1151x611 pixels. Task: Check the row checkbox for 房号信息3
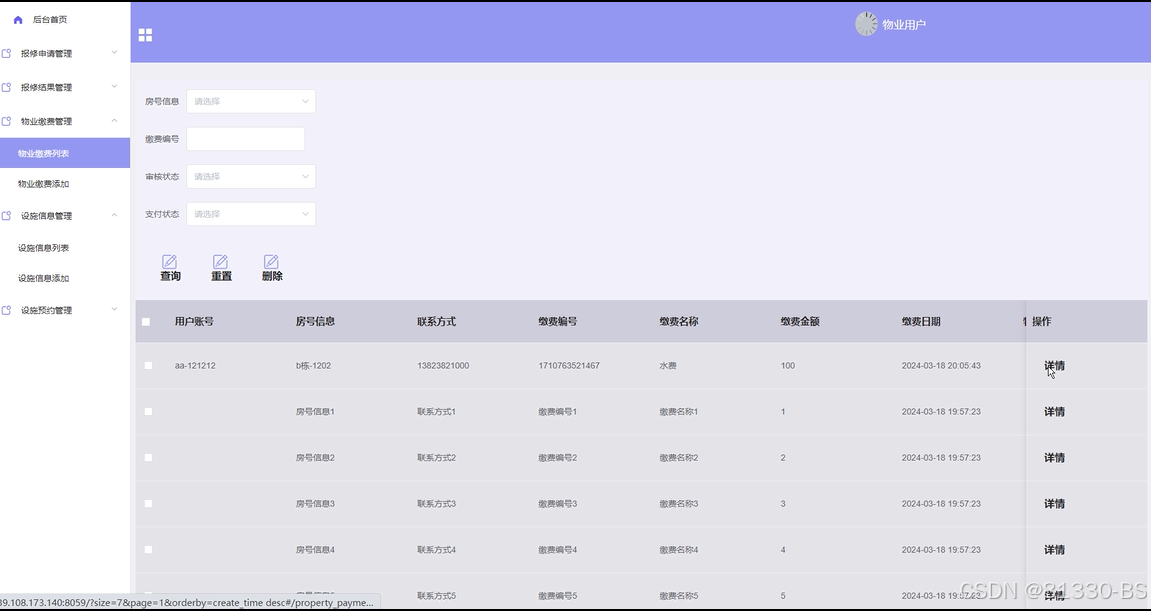(x=148, y=504)
